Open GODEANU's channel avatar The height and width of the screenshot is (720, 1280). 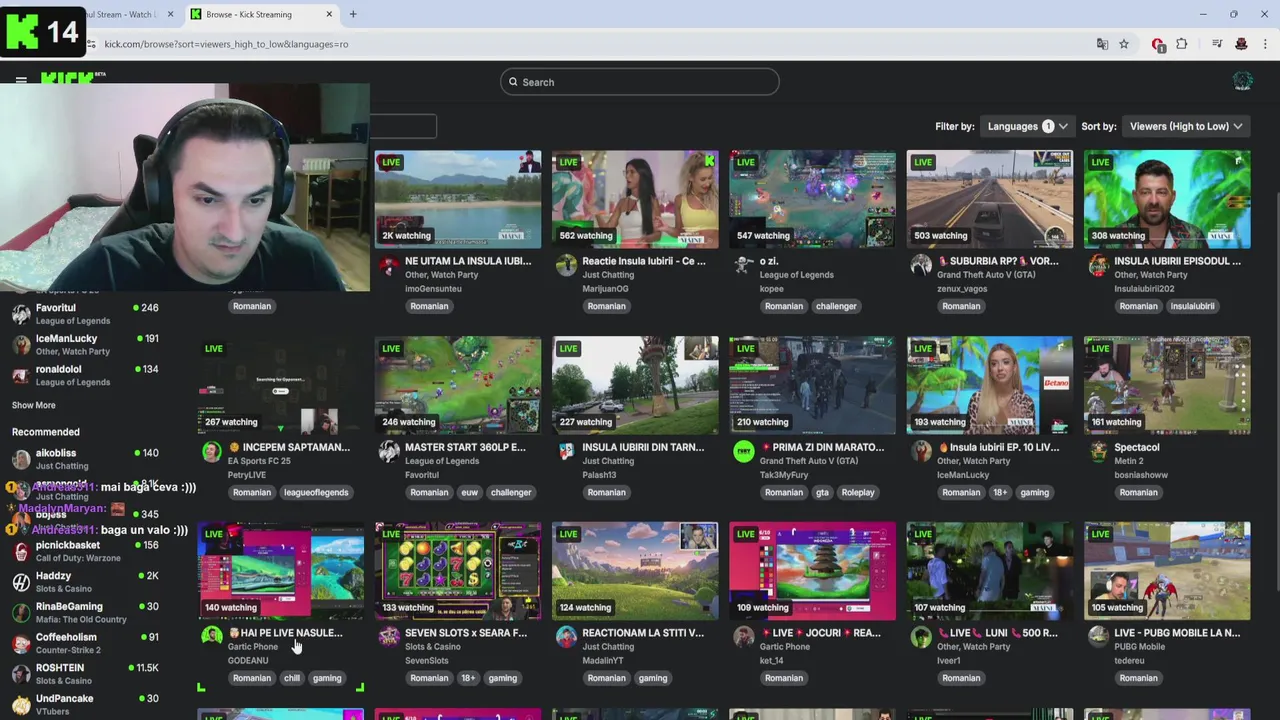(x=212, y=637)
